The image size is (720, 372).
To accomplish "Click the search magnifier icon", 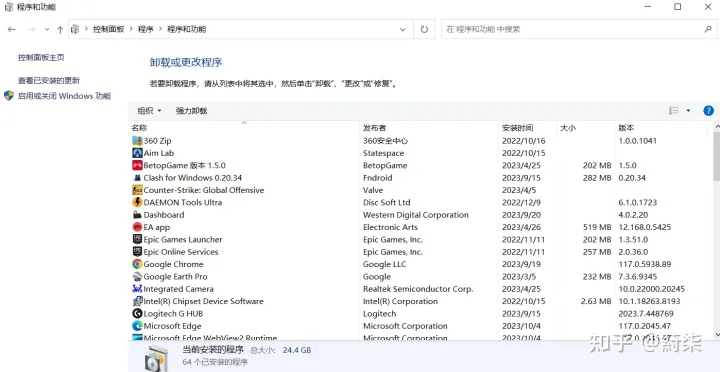I will (708, 29).
